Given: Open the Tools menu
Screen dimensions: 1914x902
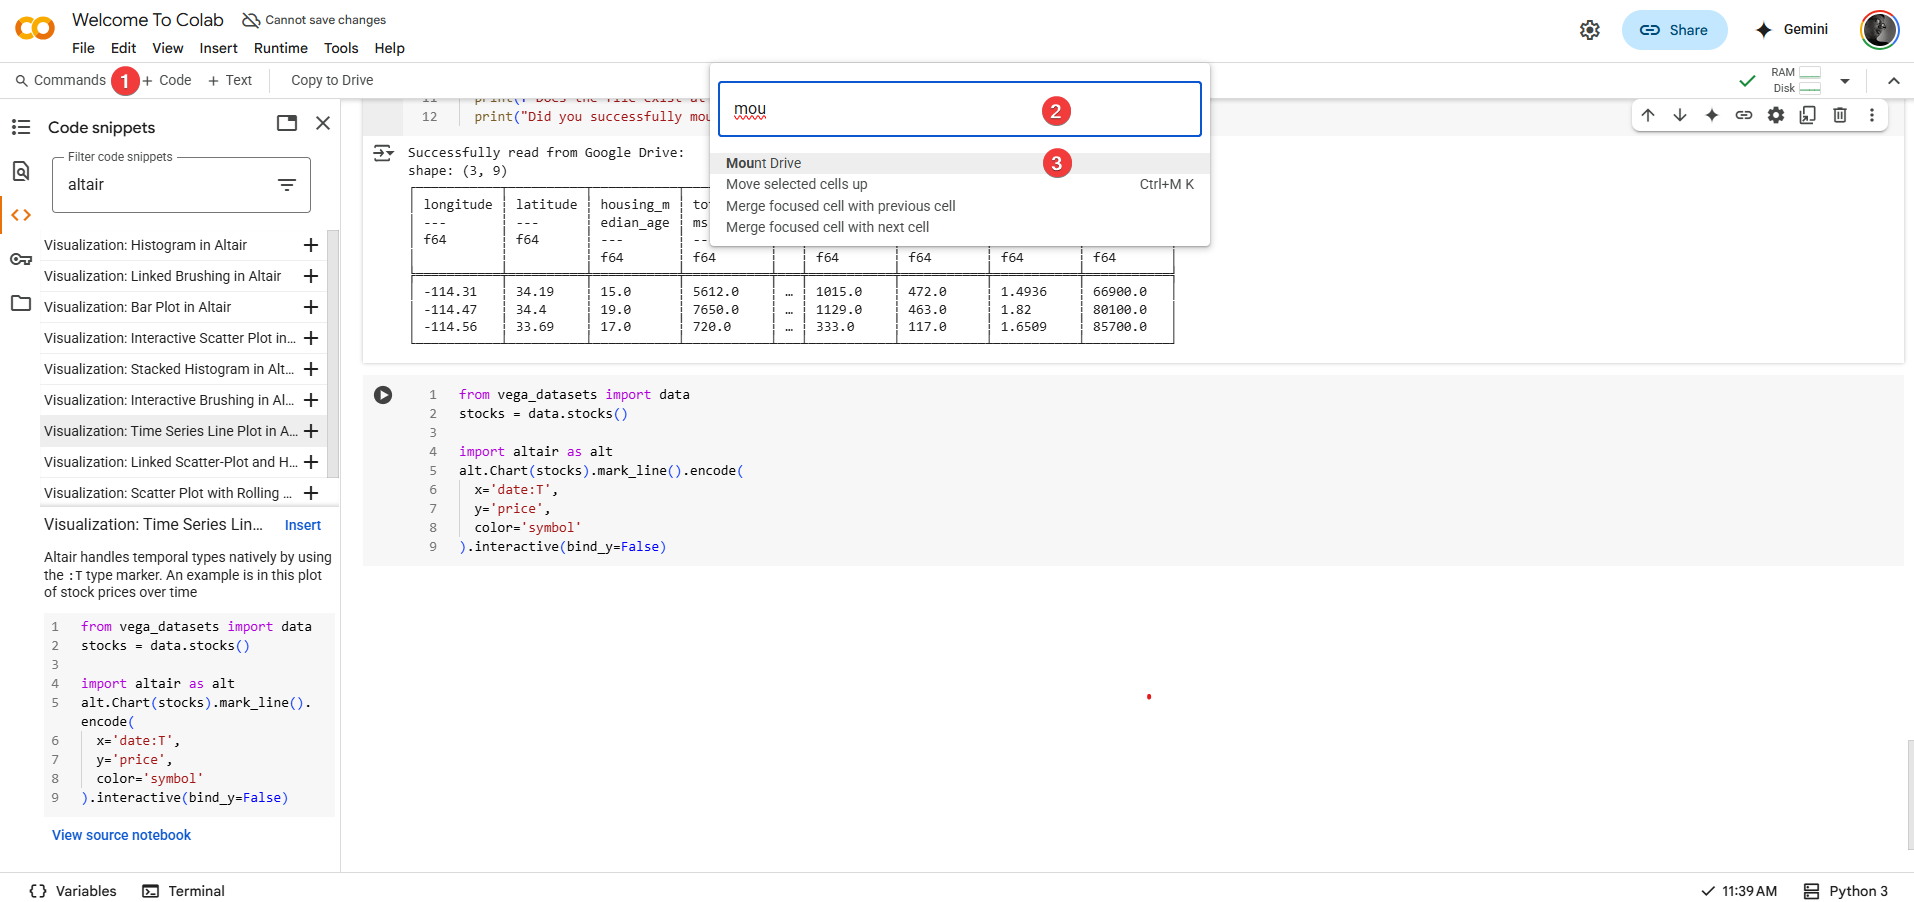Looking at the screenshot, I should [341, 48].
